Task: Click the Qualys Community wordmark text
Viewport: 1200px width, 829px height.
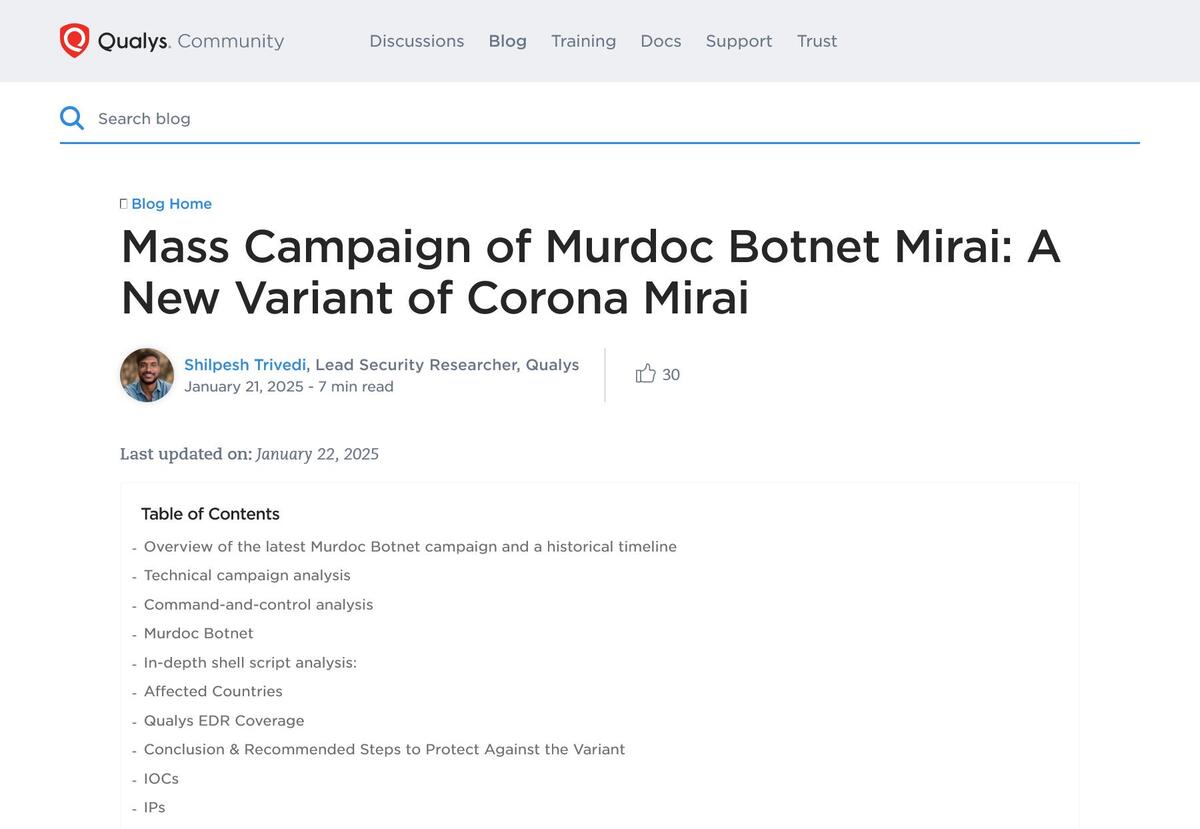Action: coord(191,41)
